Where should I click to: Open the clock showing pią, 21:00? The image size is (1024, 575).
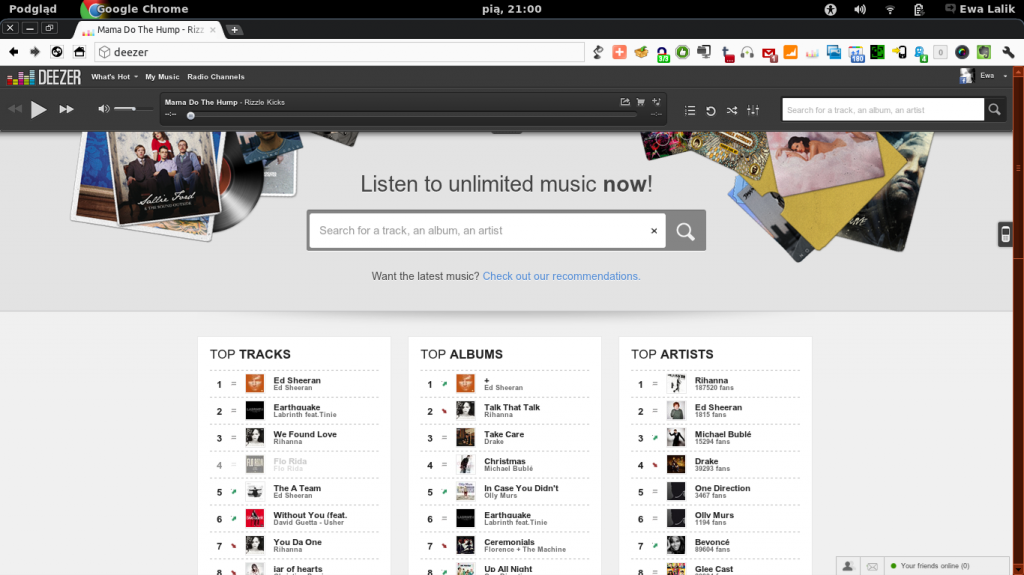511,9
